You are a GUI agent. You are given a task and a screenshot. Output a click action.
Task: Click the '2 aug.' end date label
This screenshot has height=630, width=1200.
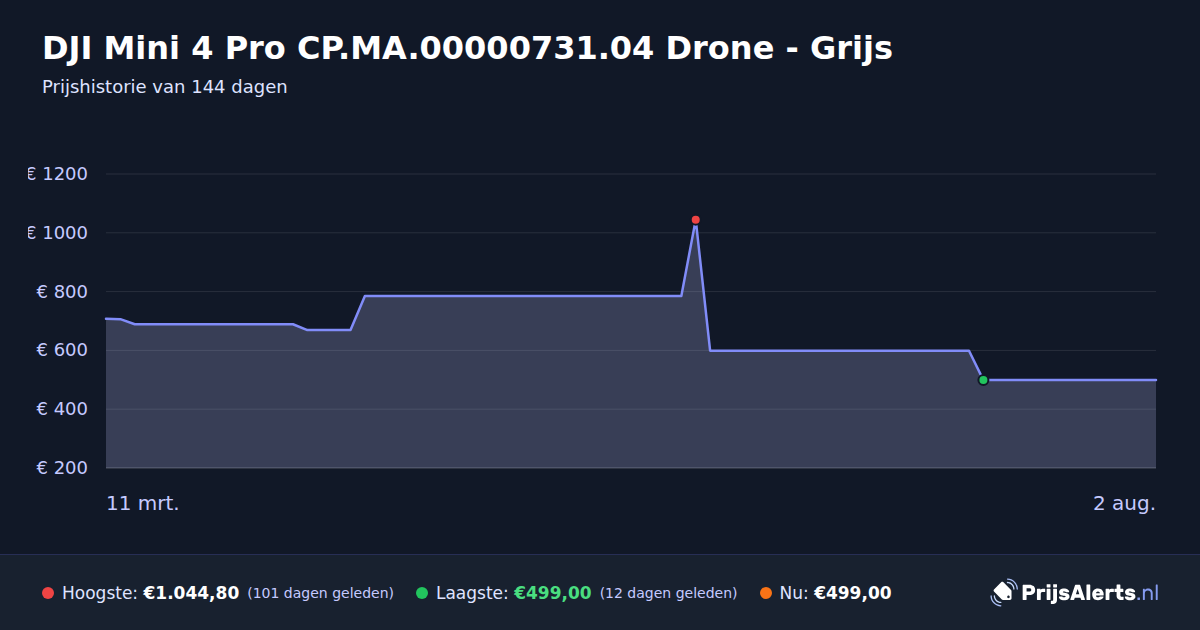click(x=1124, y=503)
